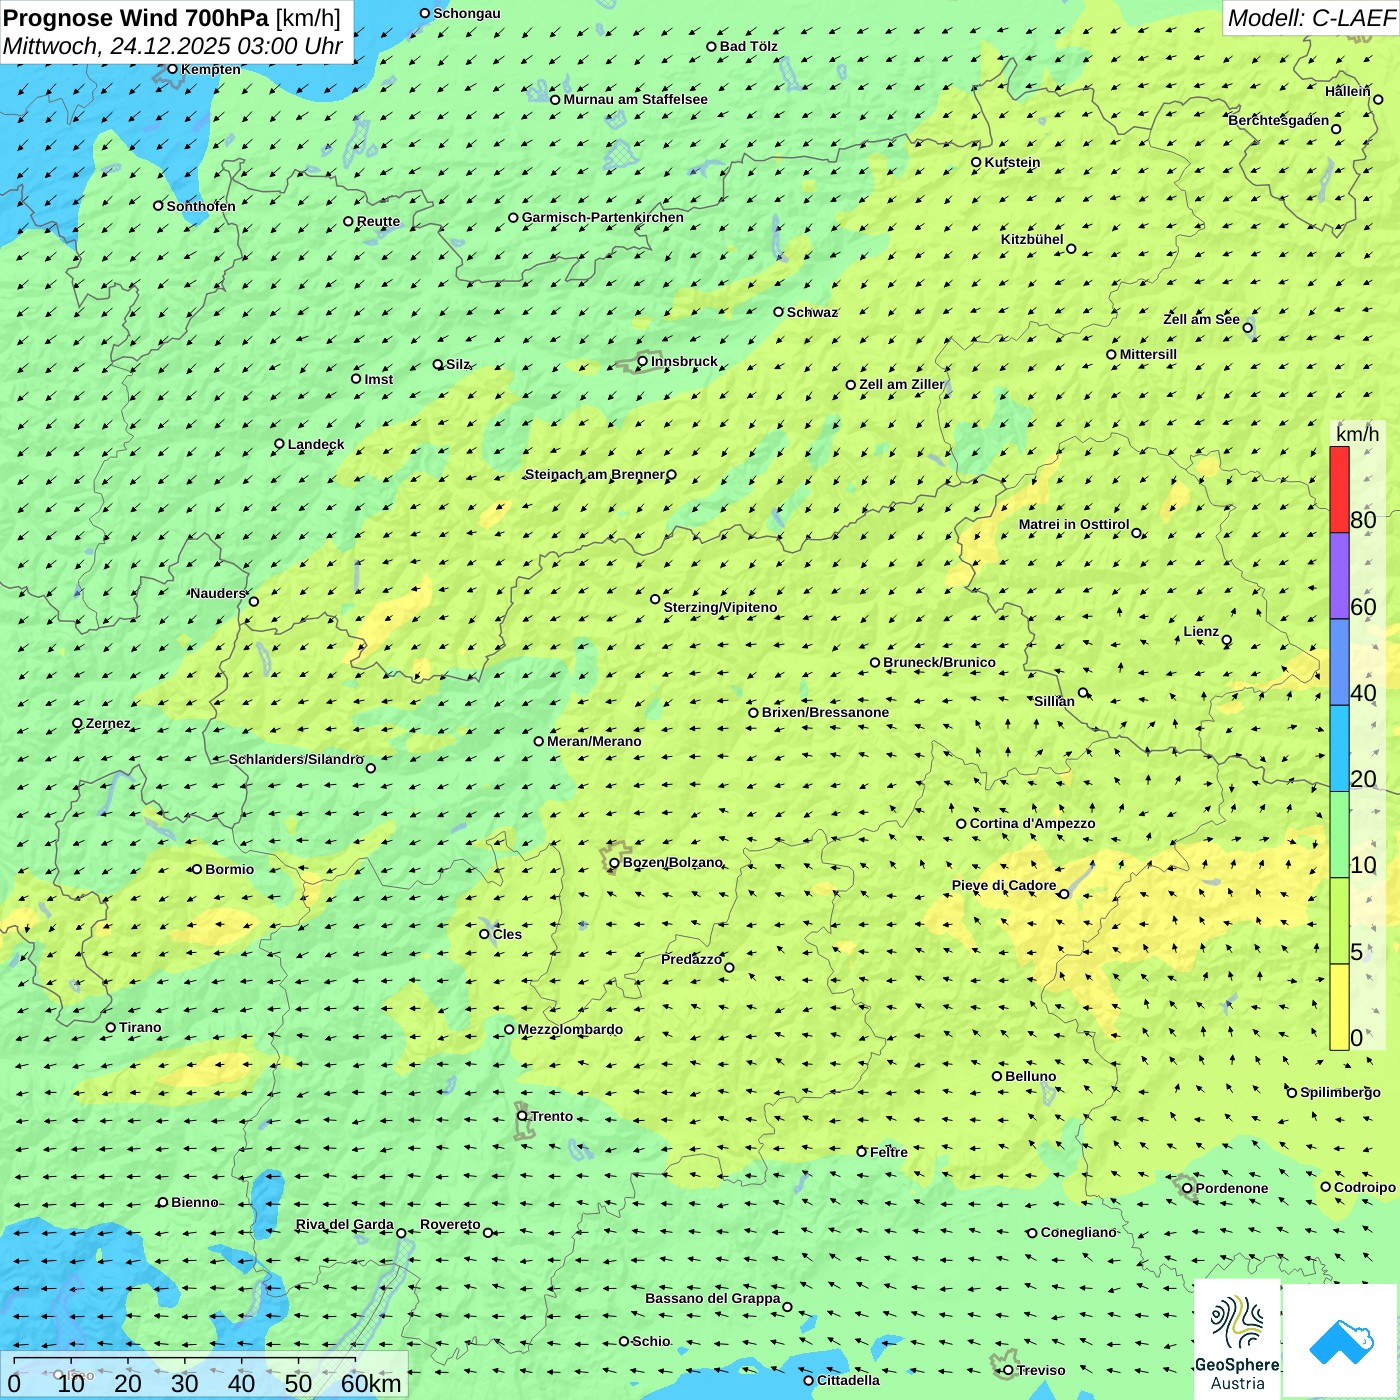Click the Nauders location marker

[x=254, y=601]
